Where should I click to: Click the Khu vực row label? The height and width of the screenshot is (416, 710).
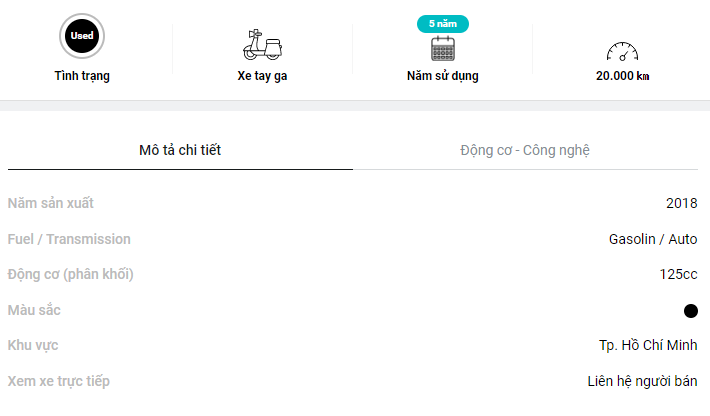(33, 345)
